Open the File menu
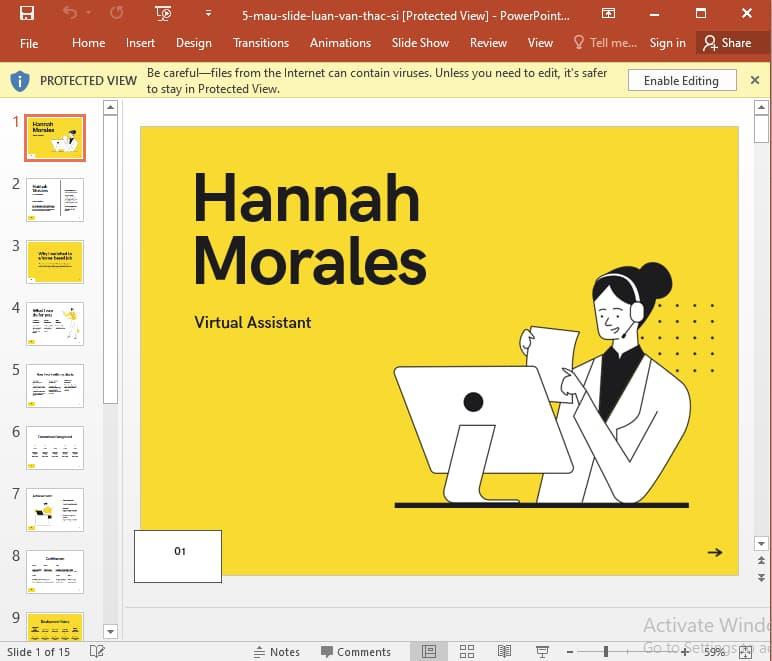The width and height of the screenshot is (772, 661). coord(29,43)
